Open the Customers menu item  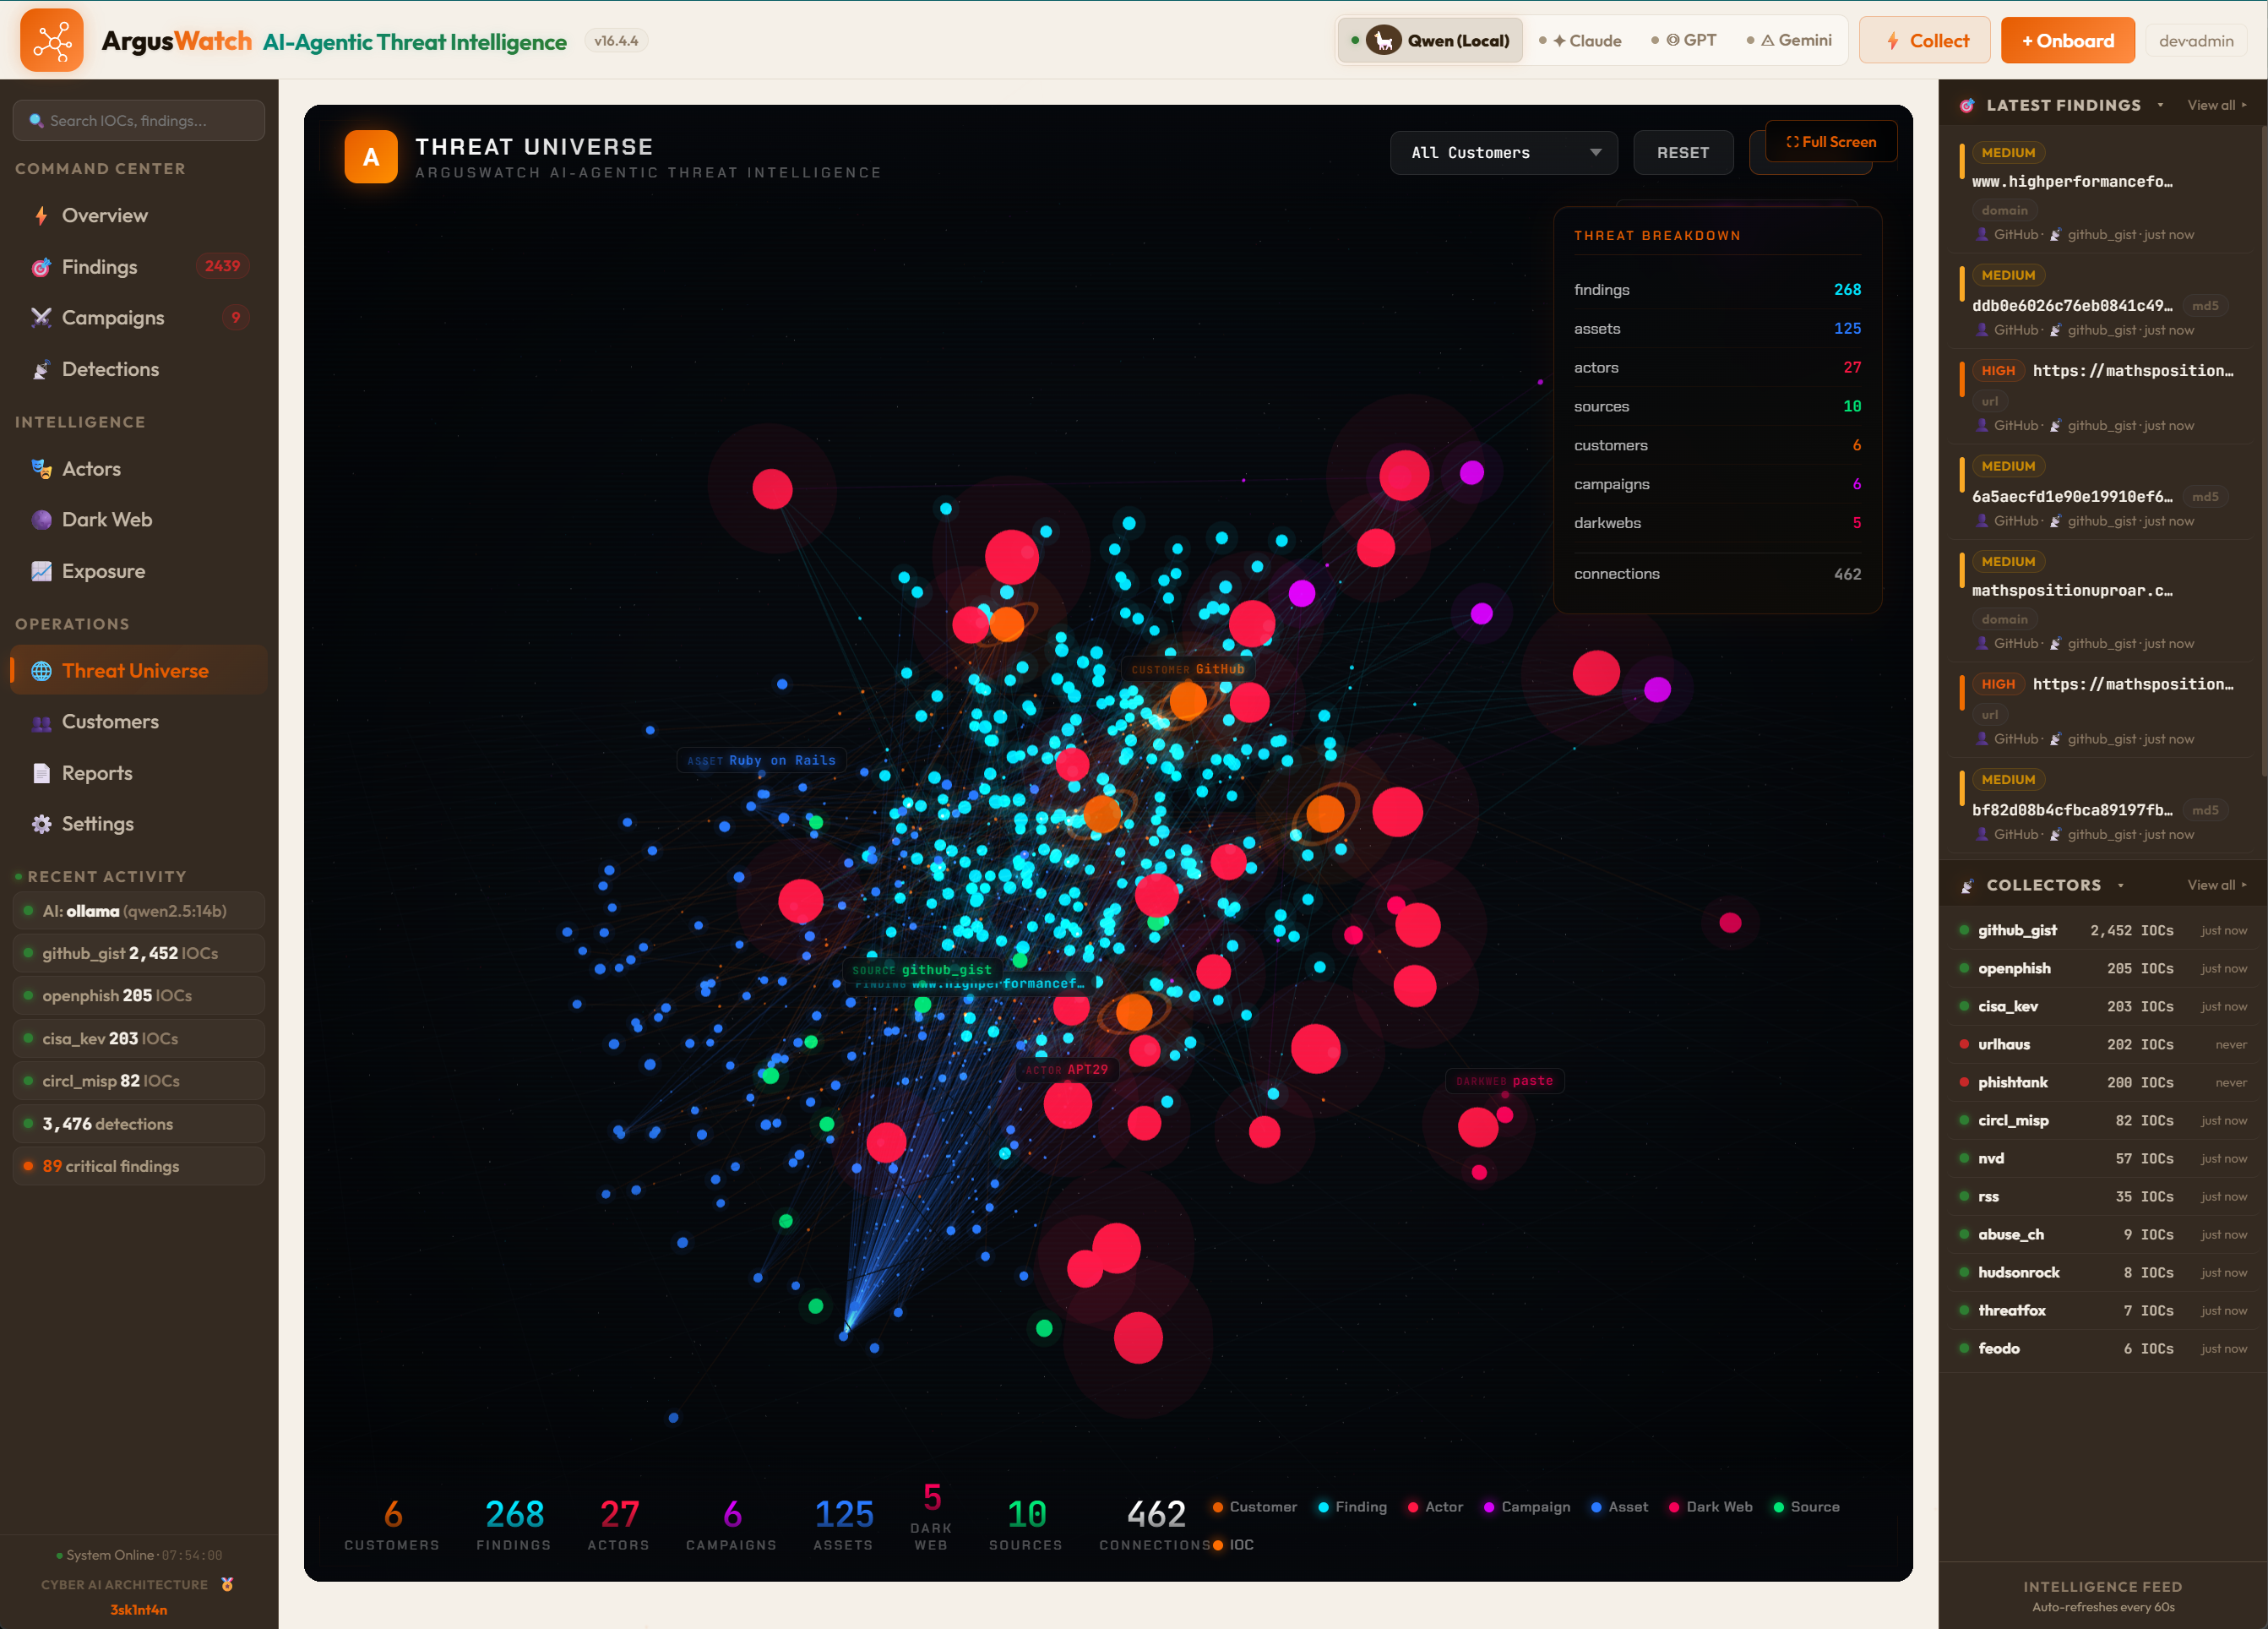tap(110, 722)
